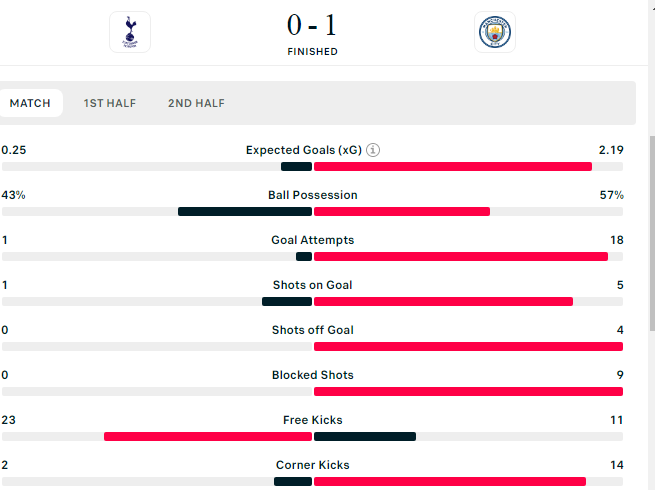The height and width of the screenshot is (490, 655).
Task: Click the 2.19 away xG value
Action: 611,150
